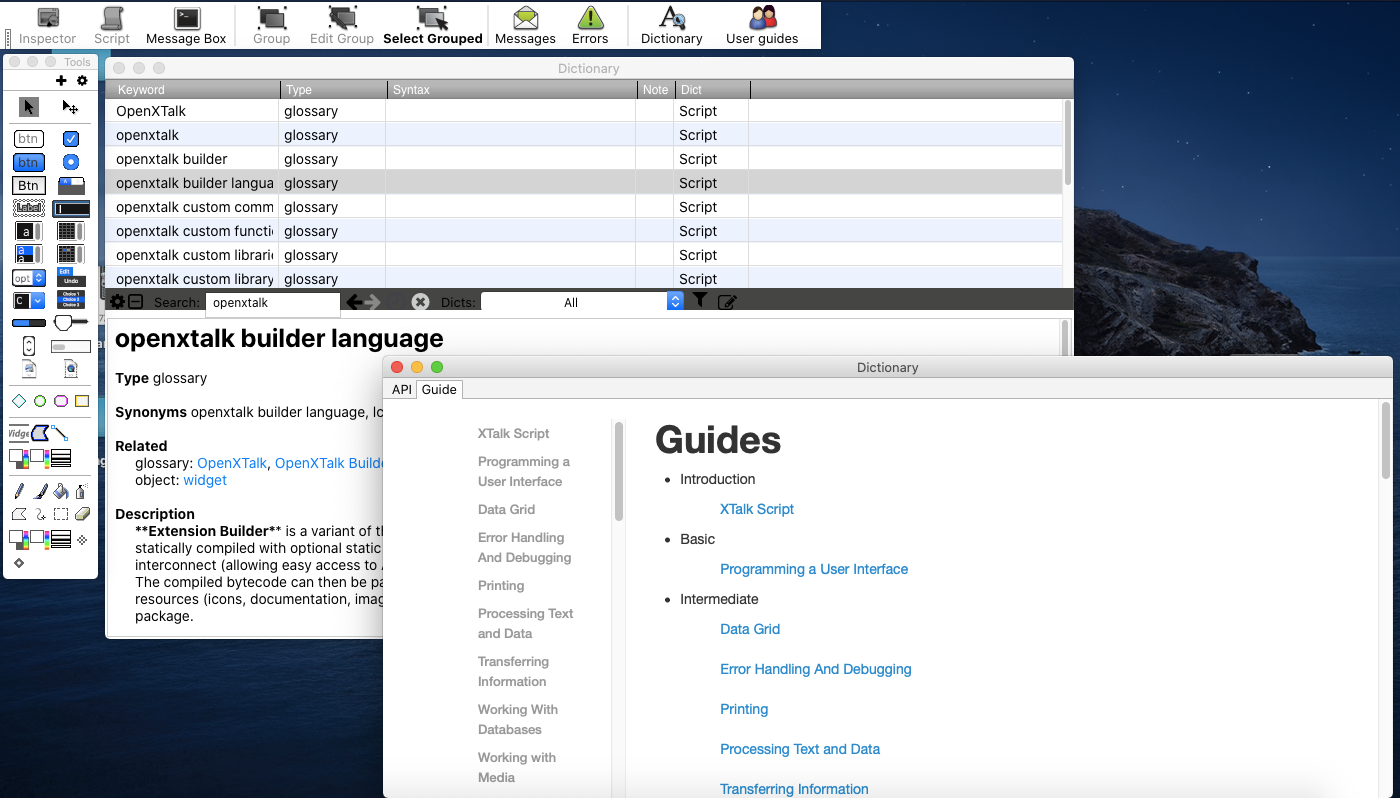Pick the 'opt' option menu control

tap(29, 278)
